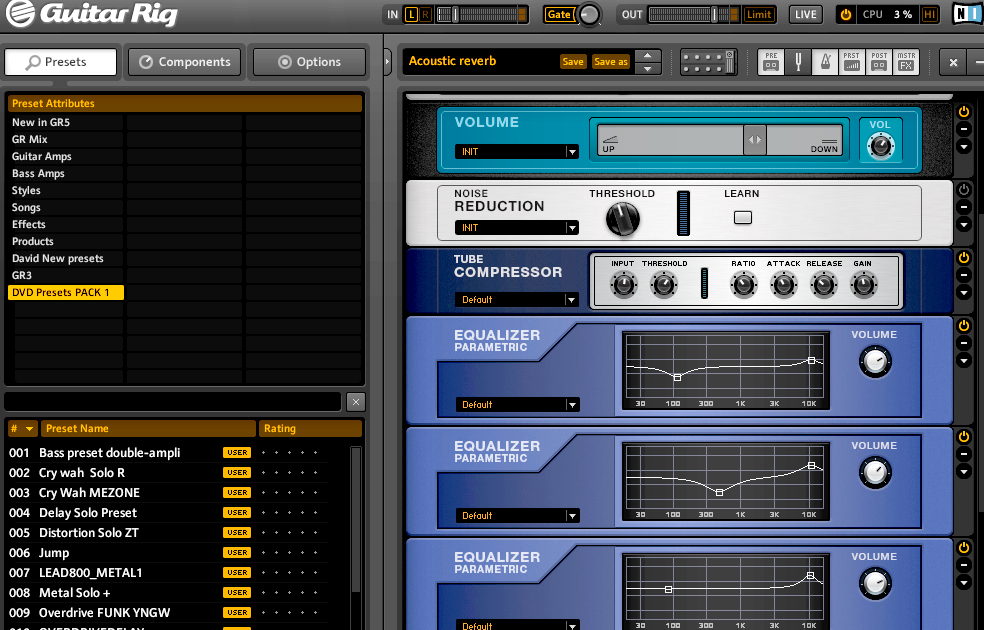Select the Distortion Solo ZT preset
The image size is (984, 630).
pyautogui.click(x=88, y=532)
